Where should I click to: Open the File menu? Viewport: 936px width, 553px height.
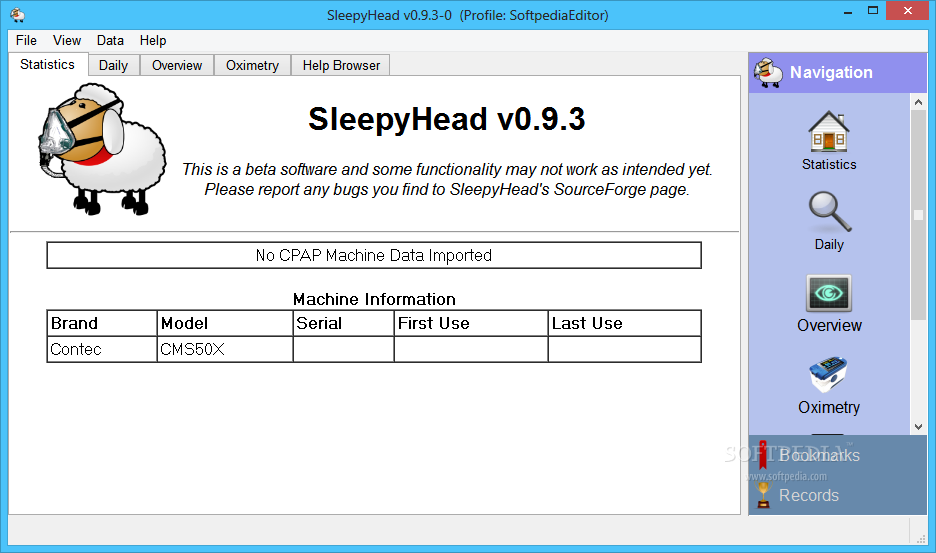click(x=26, y=41)
